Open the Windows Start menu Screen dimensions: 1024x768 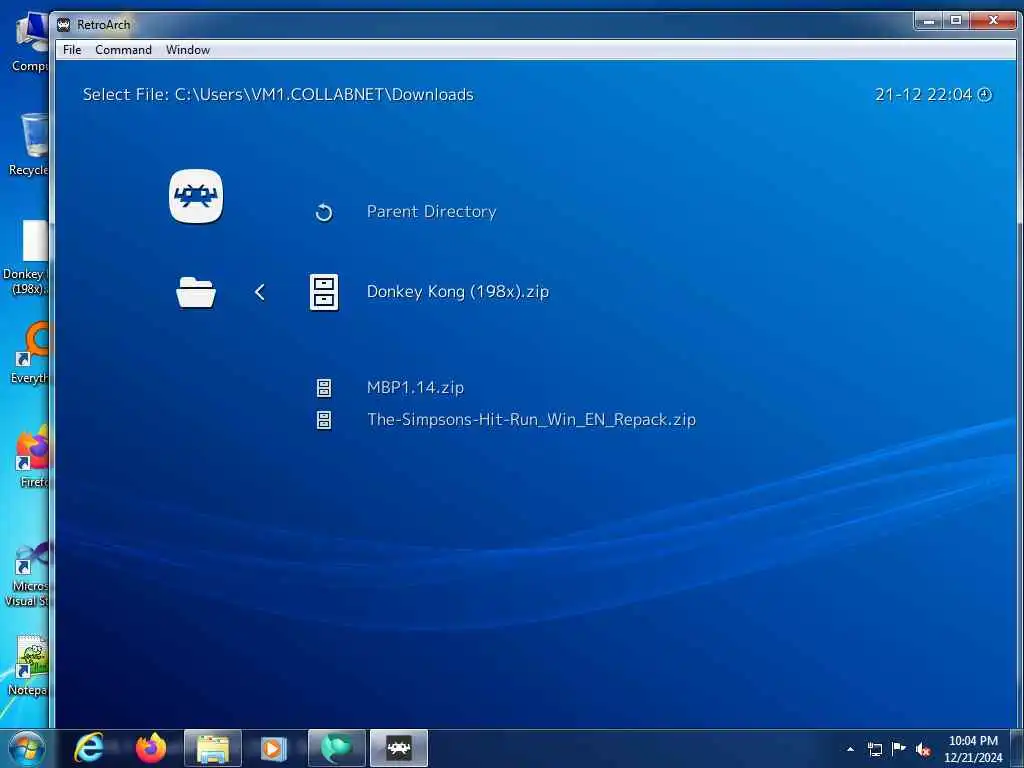(27, 748)
